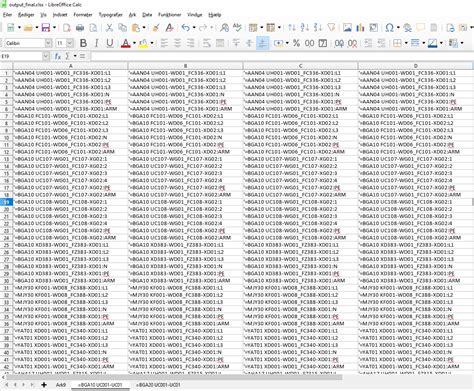Open the font name dropdown
The image size is (474, 391).
coord(48,43)
